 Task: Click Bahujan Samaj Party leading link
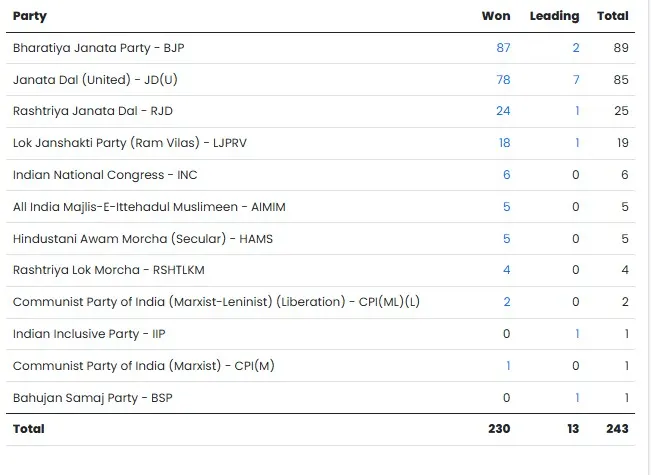577,397
